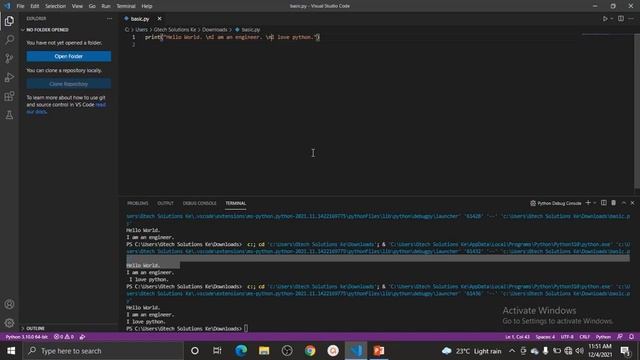Open the feedback icon in status bar
Viewport: 640px width, 360px height.
coord(620,337)
